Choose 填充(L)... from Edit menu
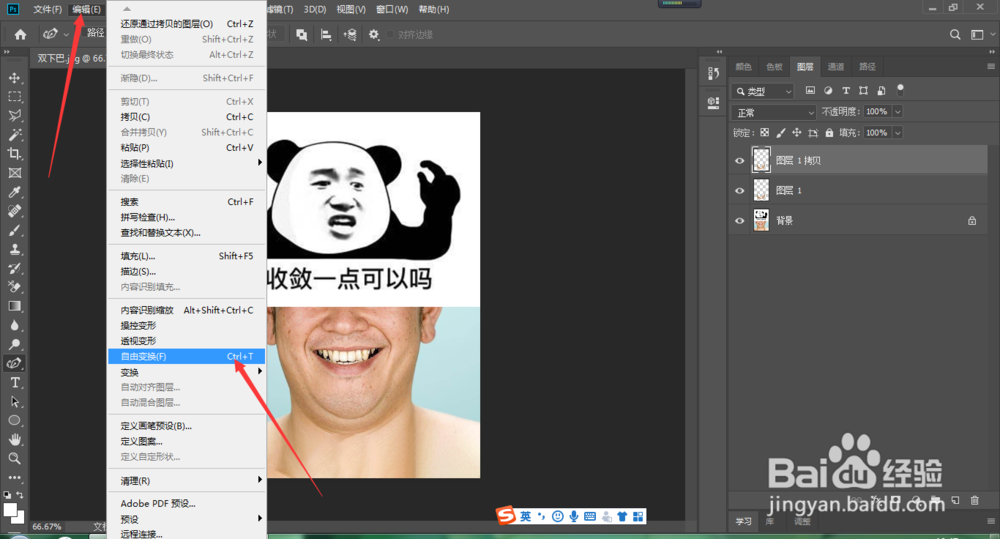The height and width of the screenshot is (539, 1000). point(186,256)
